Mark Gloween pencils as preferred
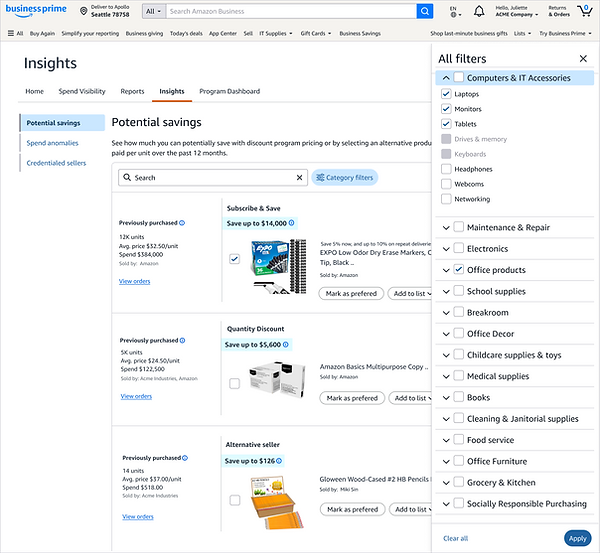This screenshot has width=600, height=553. pyautogui.click(x=352, y=509)
